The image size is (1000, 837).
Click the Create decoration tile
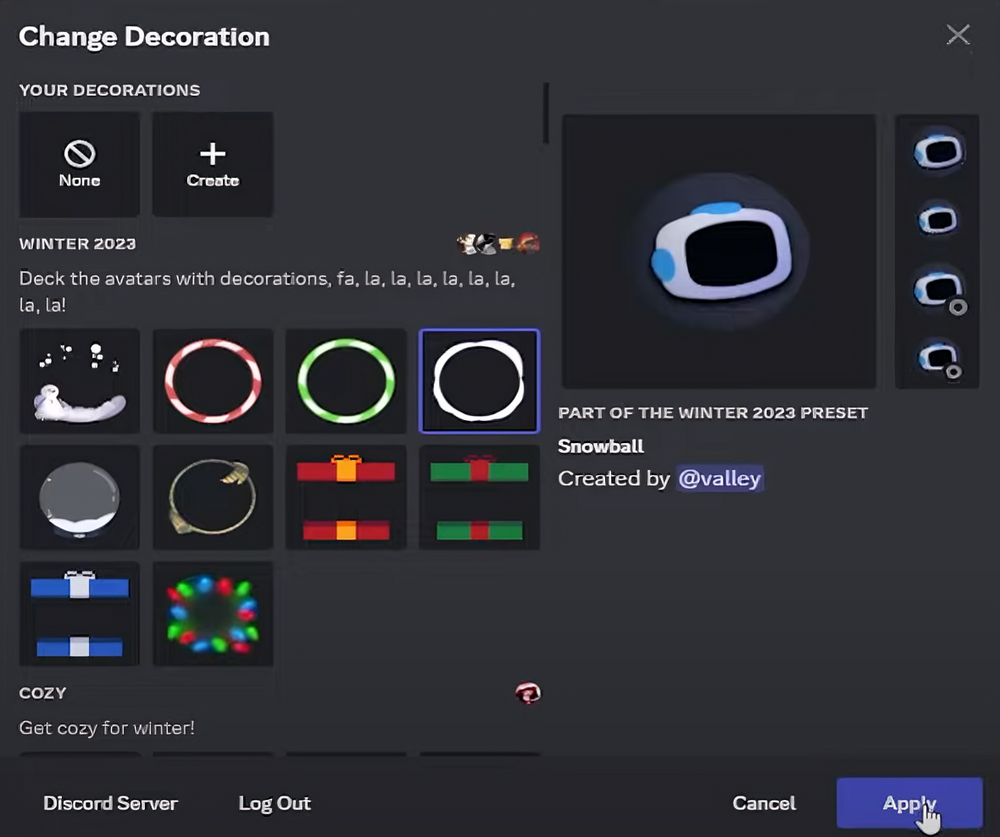[x=212, y=164]
